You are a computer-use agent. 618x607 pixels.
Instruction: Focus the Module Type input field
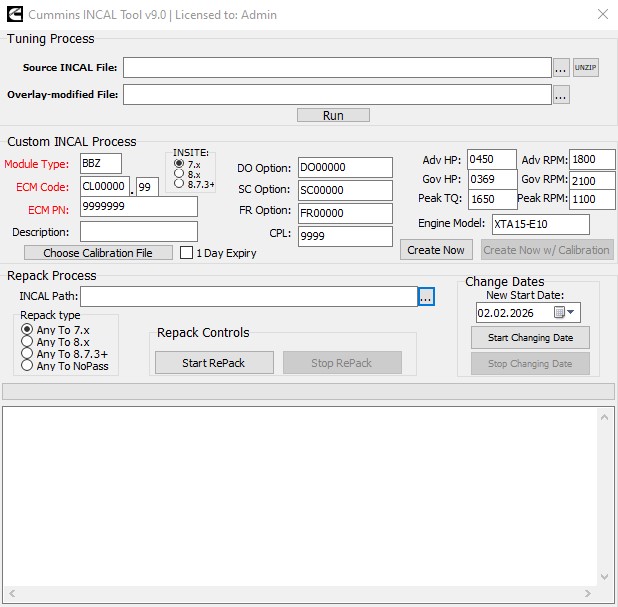click(x=101, y=163)
